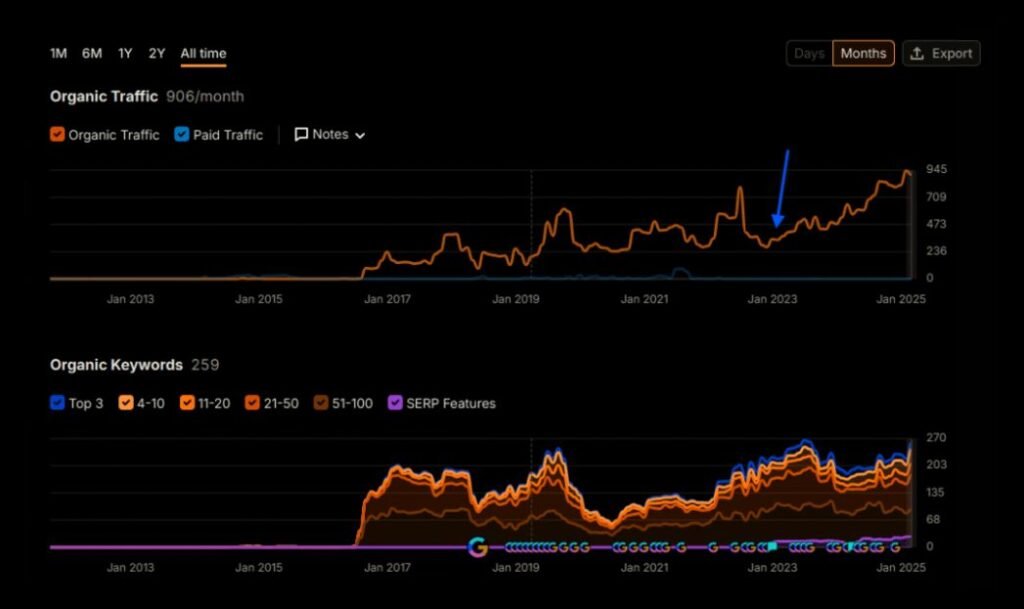
Task: Switch chart granularity to Days
Action: 809,54
